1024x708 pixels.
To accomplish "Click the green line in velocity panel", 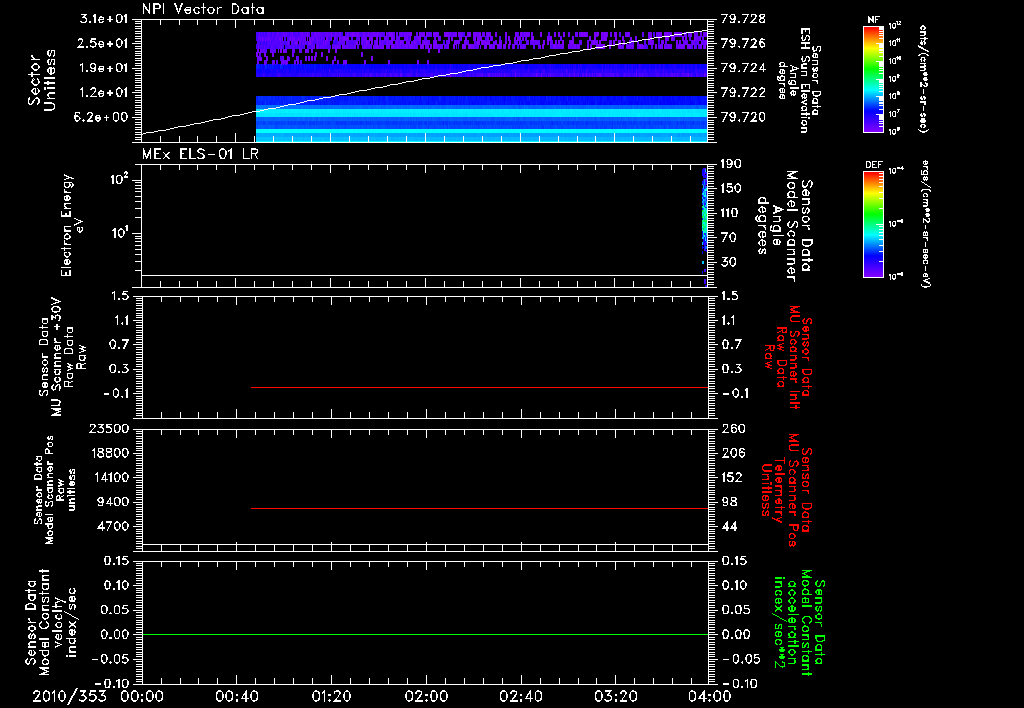I will [x=424, y=634].
